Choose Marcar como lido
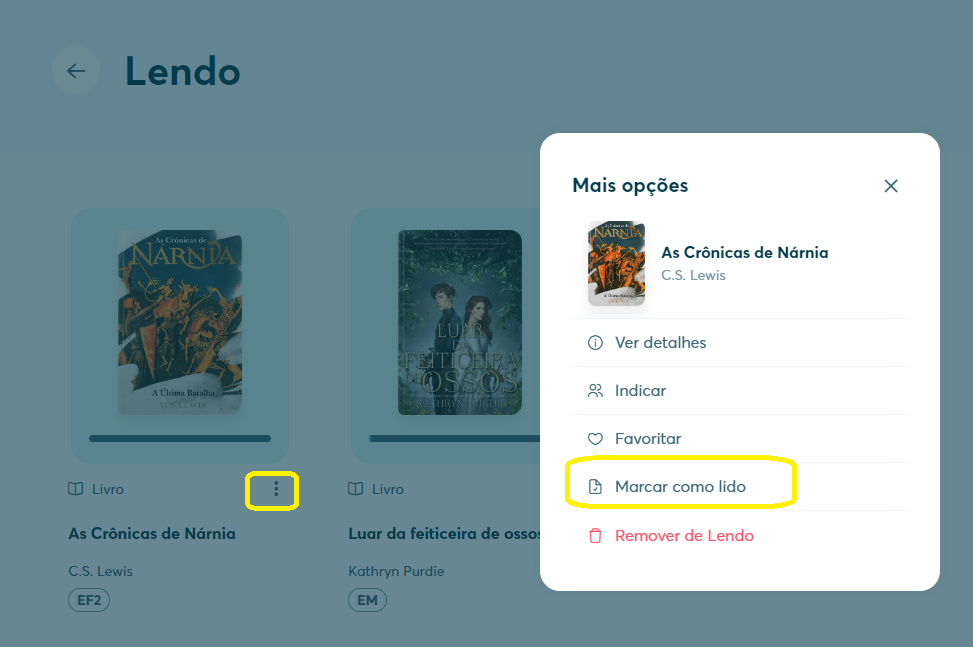 740,487
